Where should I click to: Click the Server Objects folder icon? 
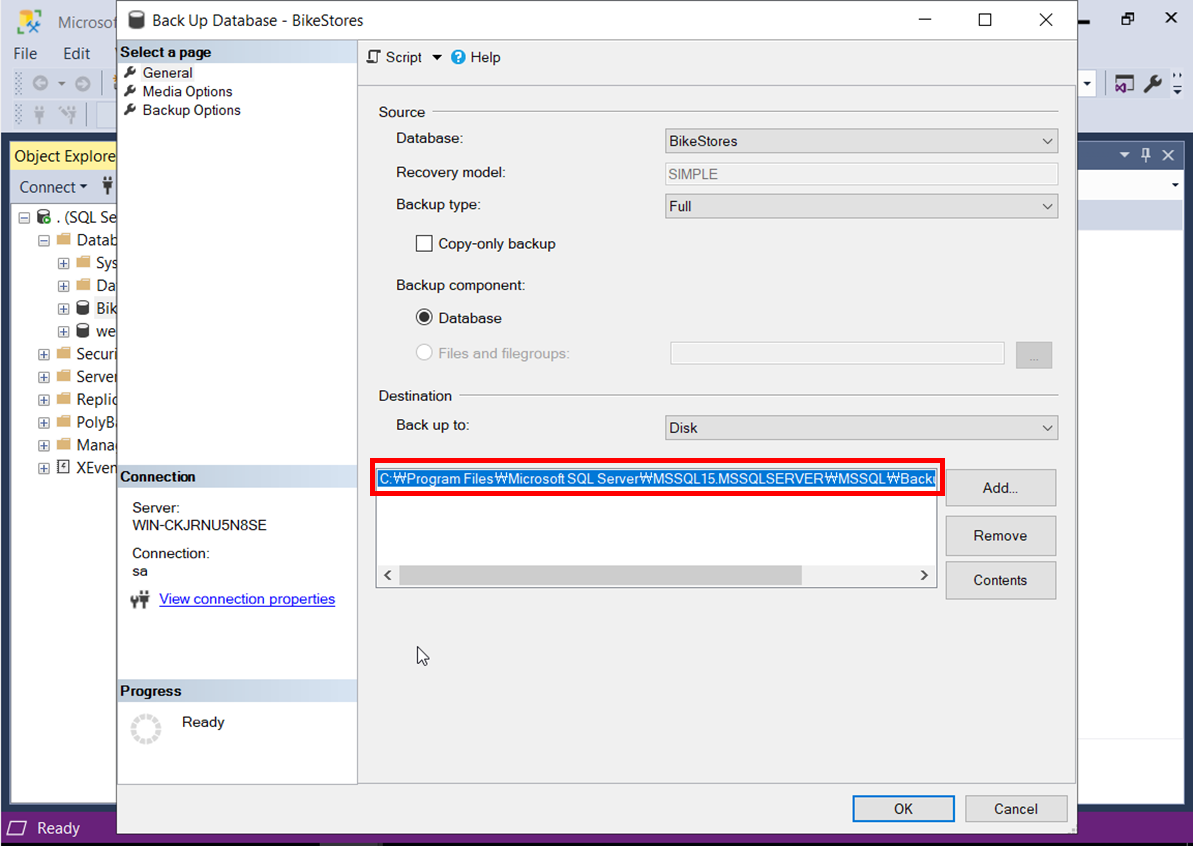coord(64,376)
